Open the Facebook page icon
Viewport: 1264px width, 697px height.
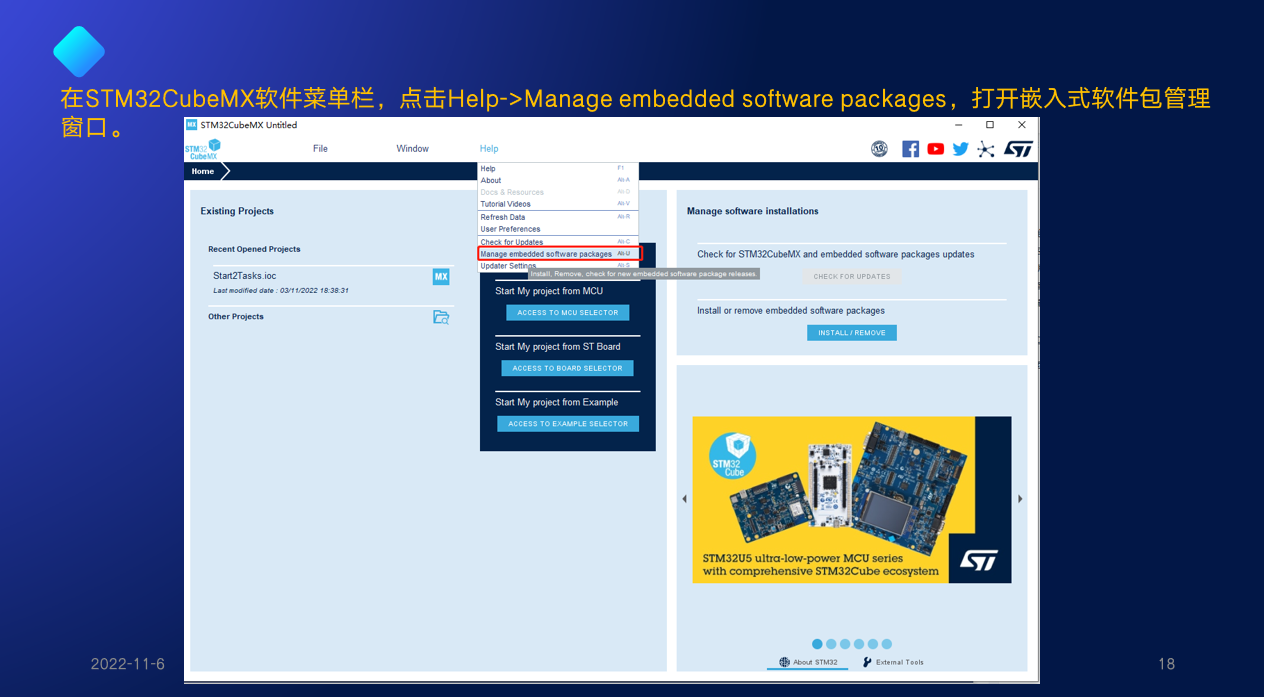(910, 148)
